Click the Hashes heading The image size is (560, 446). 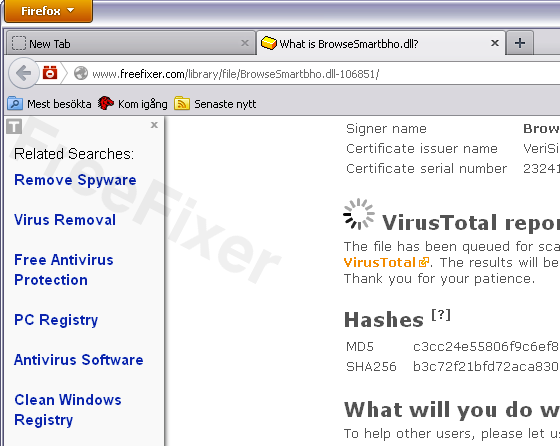point(384,320)
